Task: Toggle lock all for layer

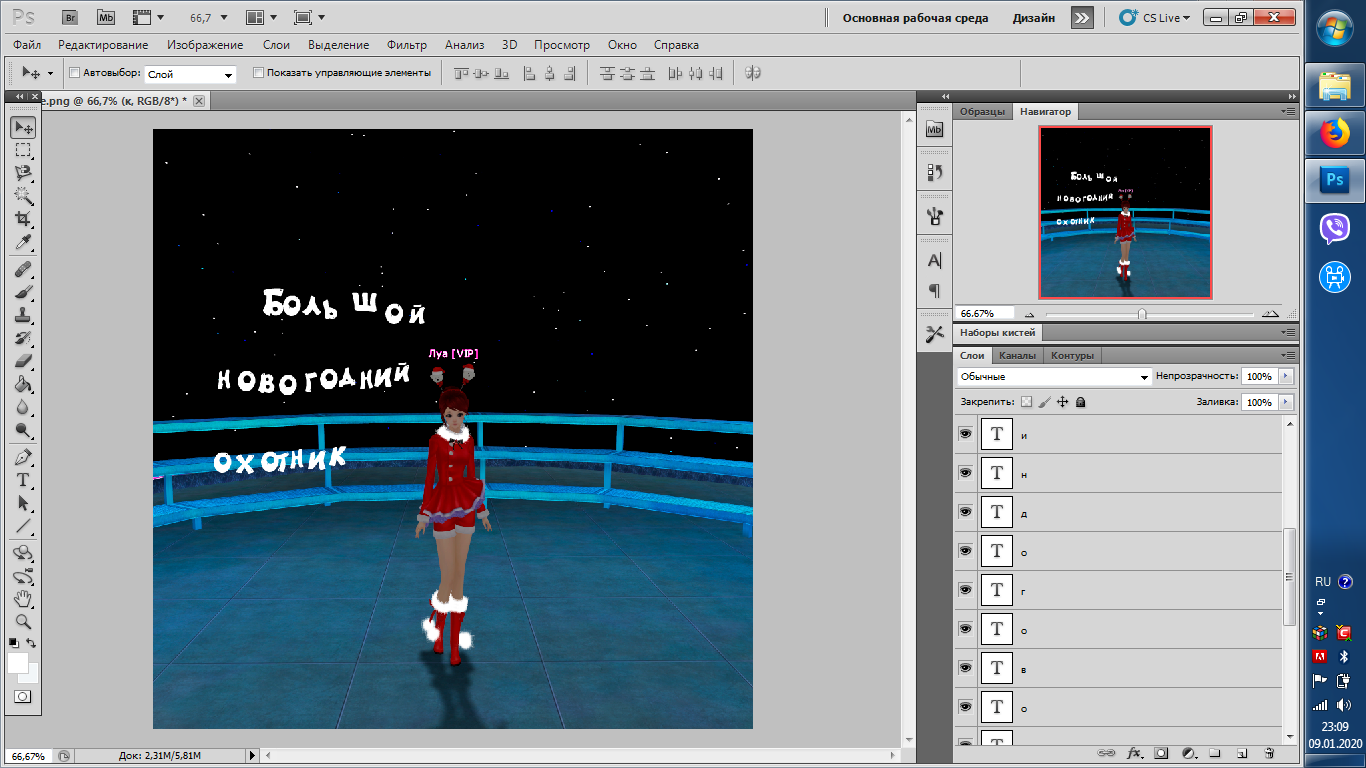Action: (x=1081, y=402)
